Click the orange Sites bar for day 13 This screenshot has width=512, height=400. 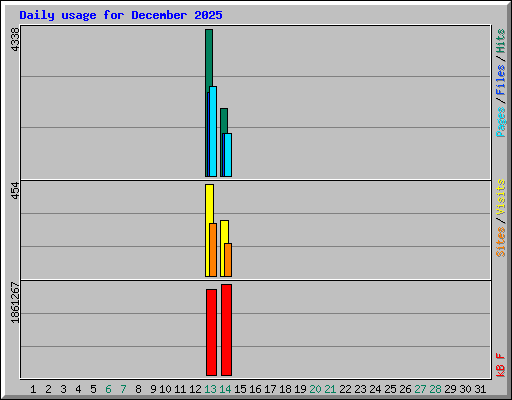(x=213, y=250)
